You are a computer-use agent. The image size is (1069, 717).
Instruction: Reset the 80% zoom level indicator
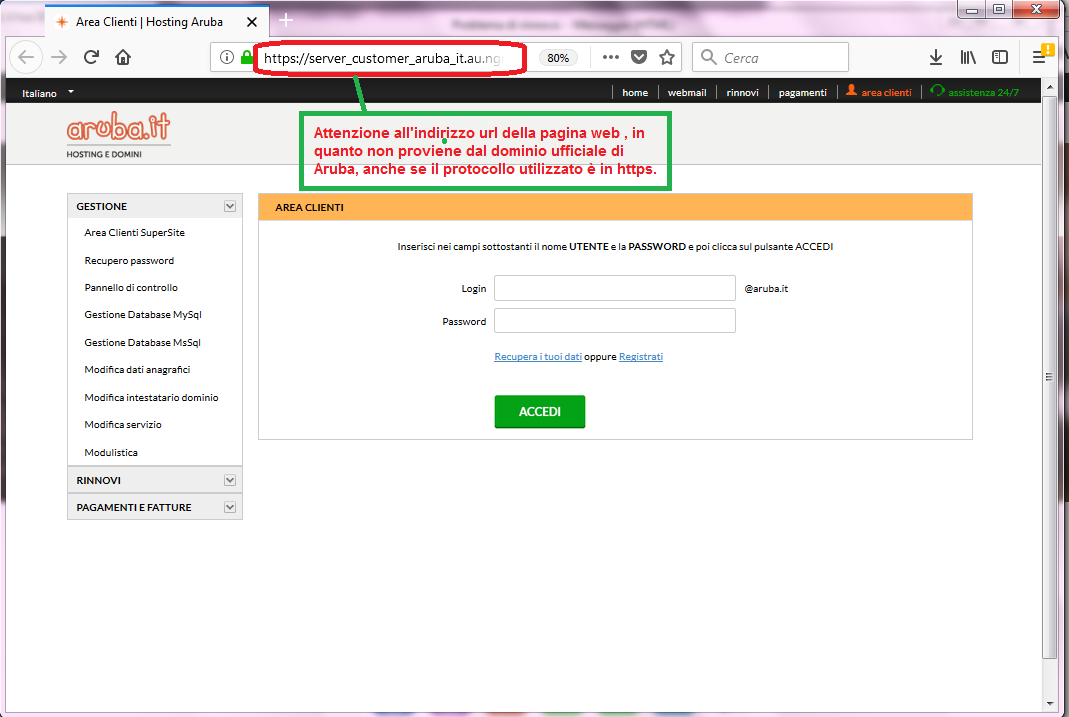tap(558, 58)
